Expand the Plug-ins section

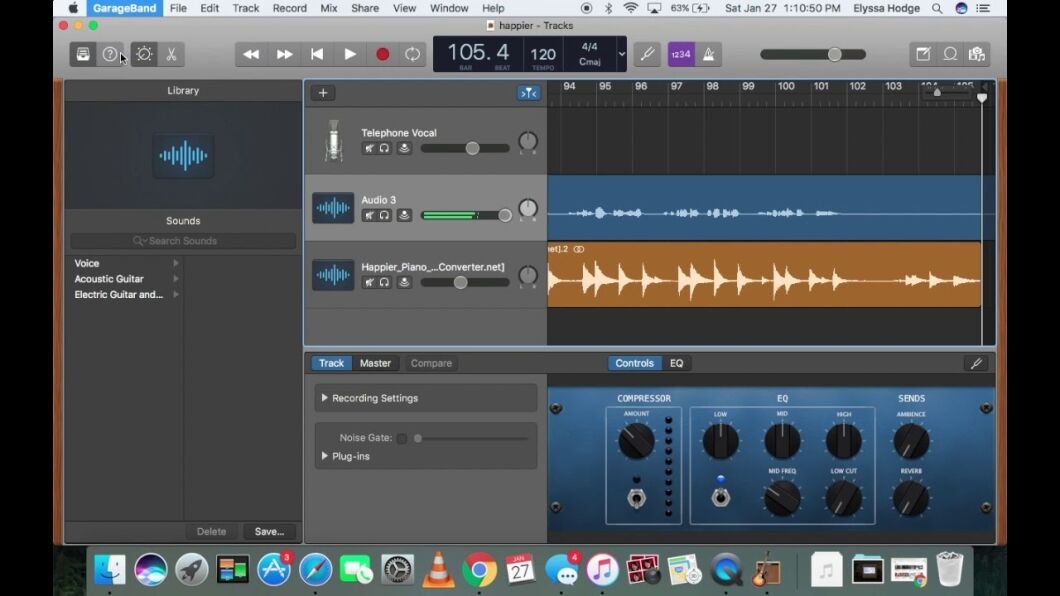[x=350, y=456]
